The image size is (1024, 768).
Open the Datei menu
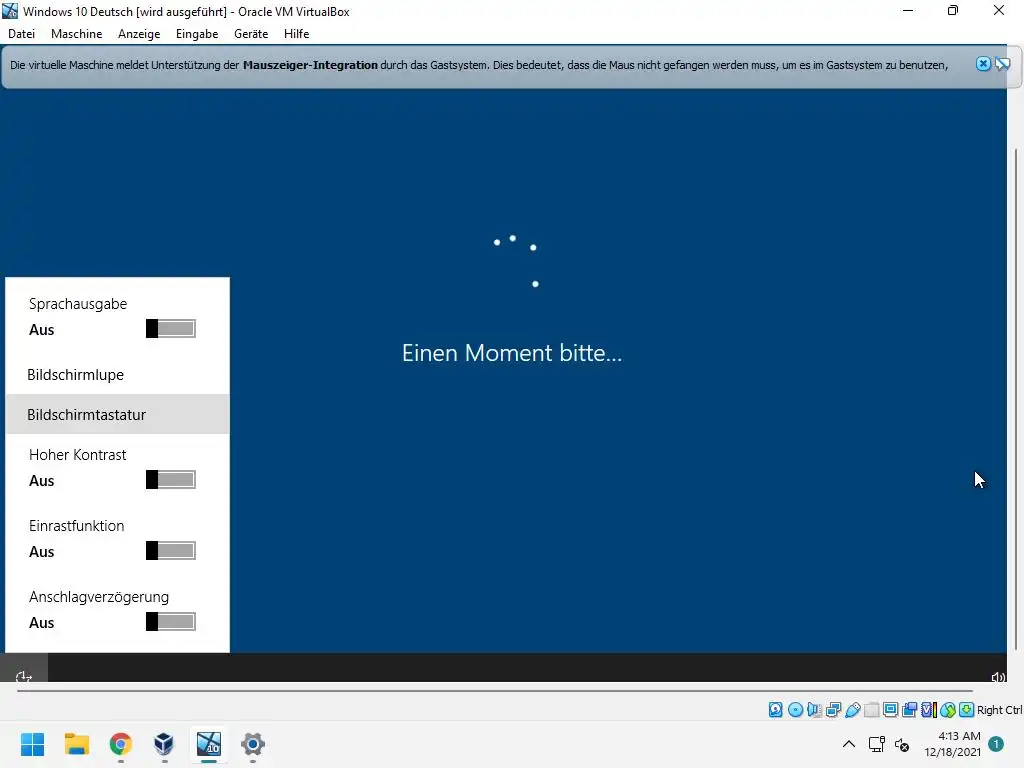pos(22,34)
